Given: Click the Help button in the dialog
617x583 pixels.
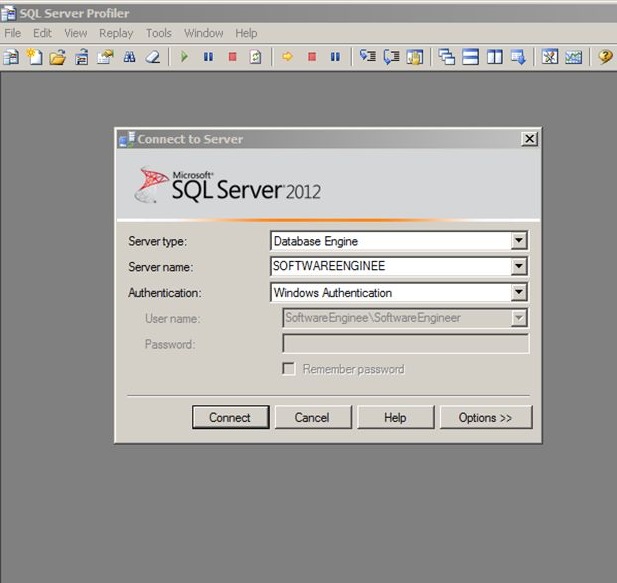Looking at the screenshot, I should [x=395, y=417].
